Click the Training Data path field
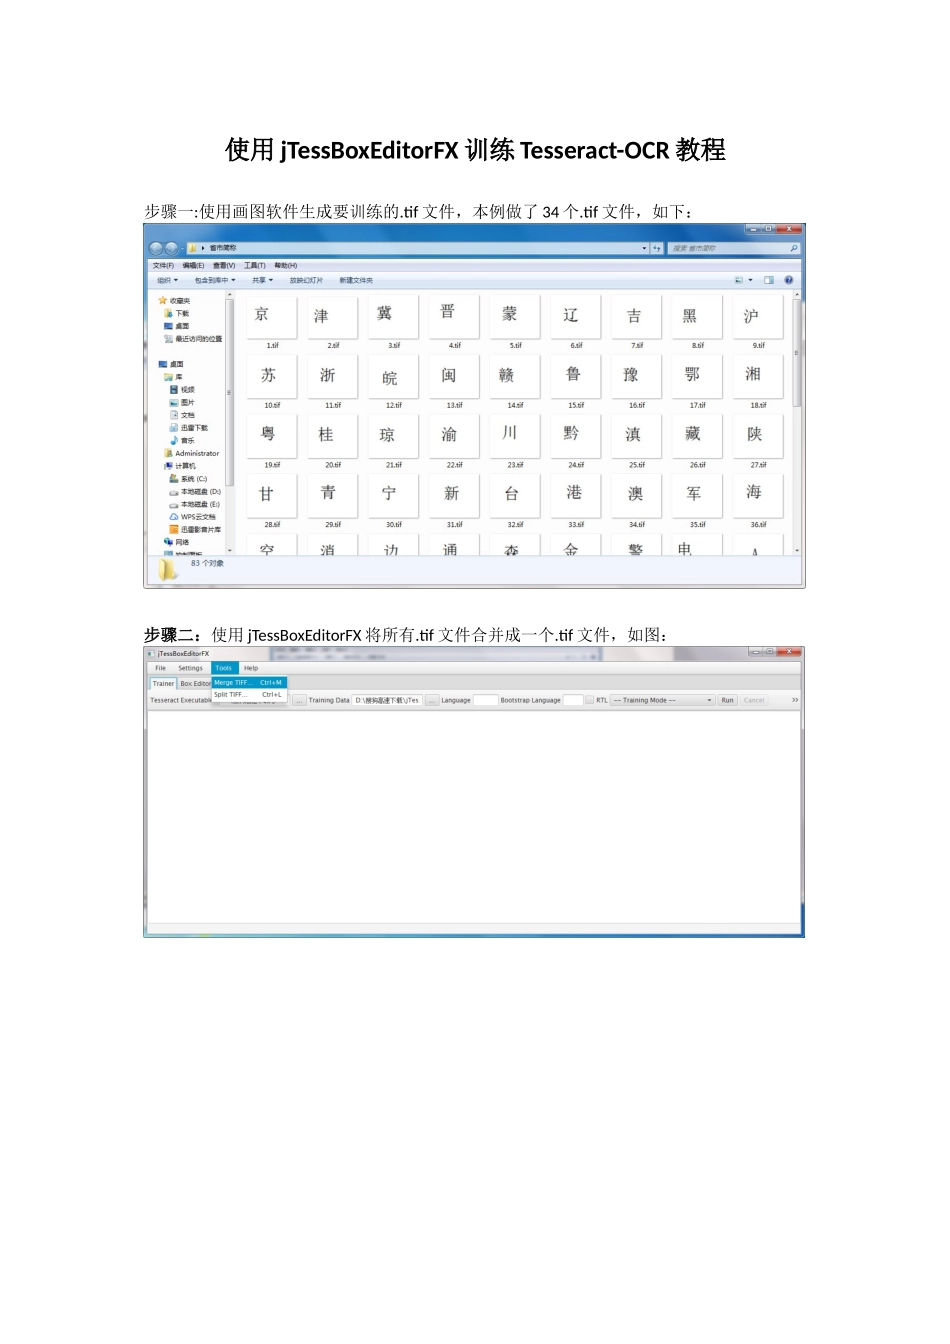 click(387, 700)
